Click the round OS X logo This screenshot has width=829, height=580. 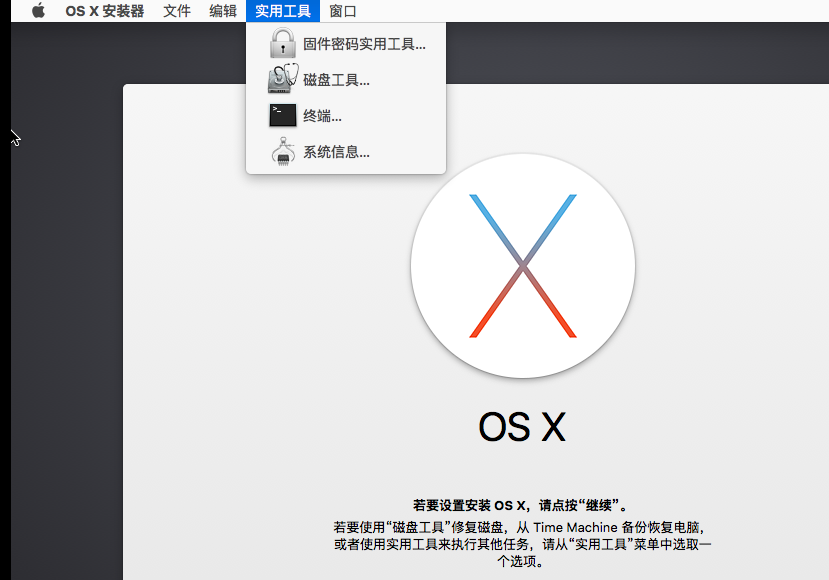(x=523, y=266)
